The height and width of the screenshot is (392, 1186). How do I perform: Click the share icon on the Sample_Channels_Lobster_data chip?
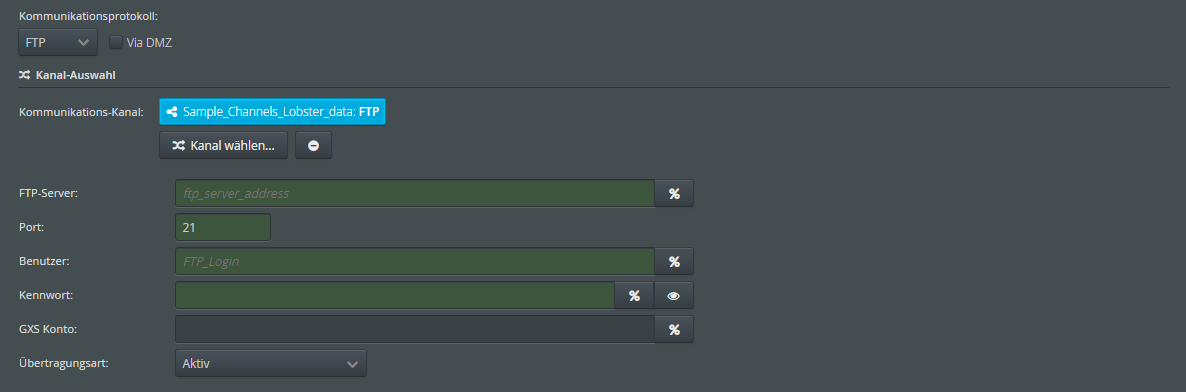click(172, 112)
